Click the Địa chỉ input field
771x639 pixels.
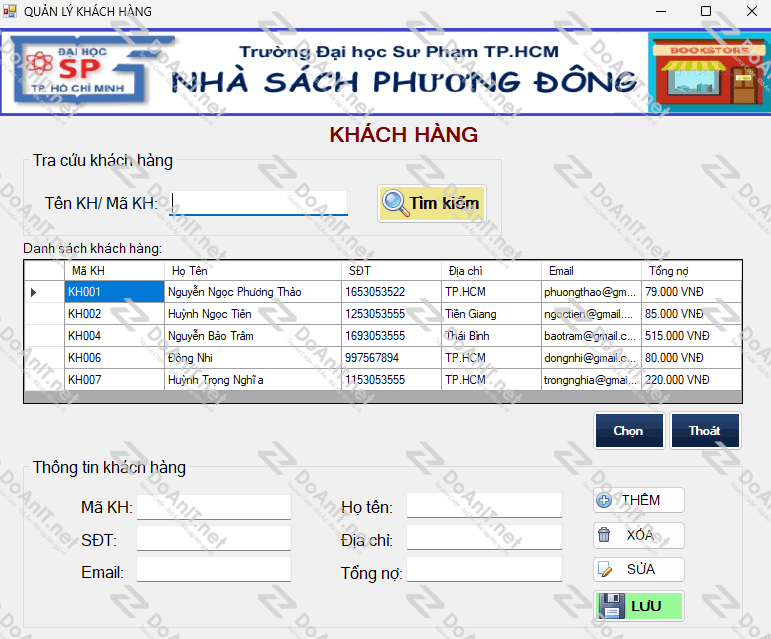484,537
